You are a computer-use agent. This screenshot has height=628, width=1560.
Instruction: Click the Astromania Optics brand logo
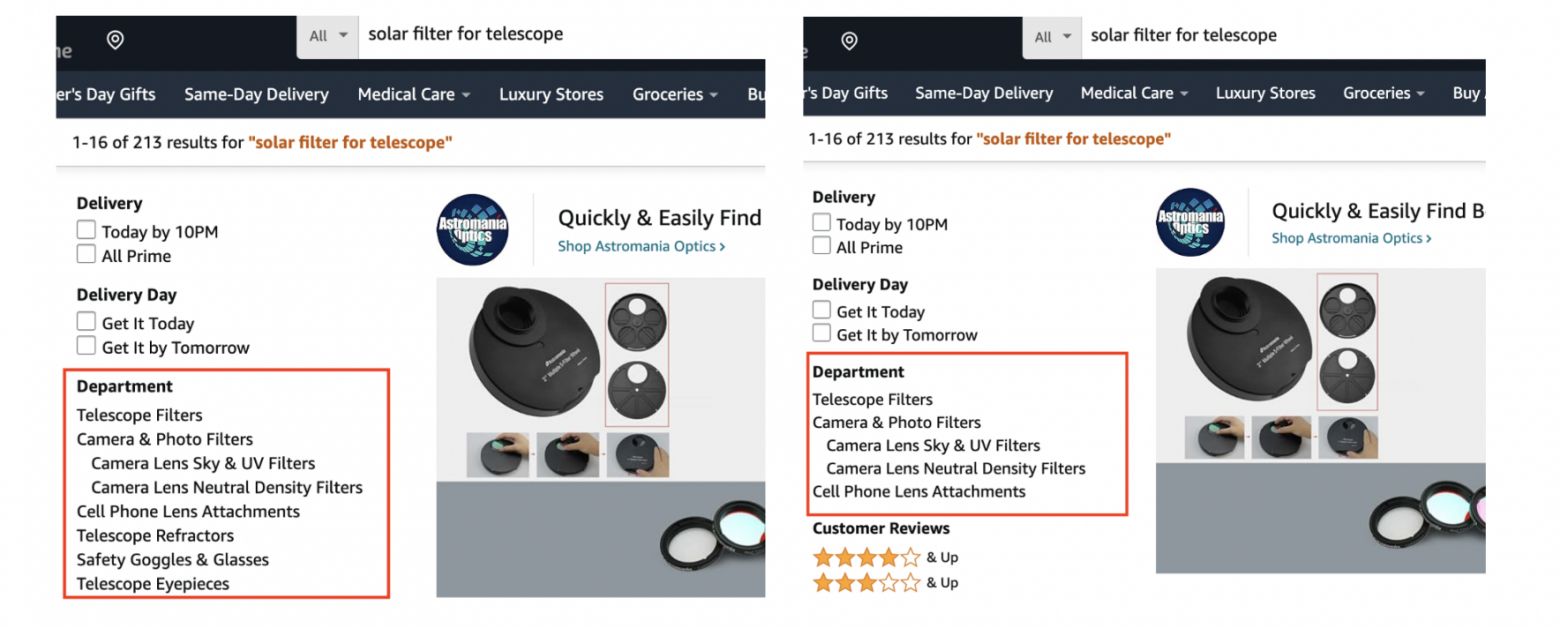pos(472,228)
